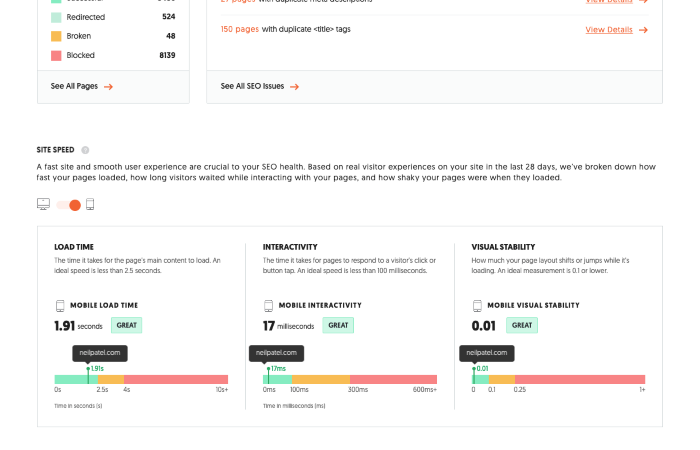
Task: Click the arrow beside duplicate title View Details
Action: tap(643, 30)
